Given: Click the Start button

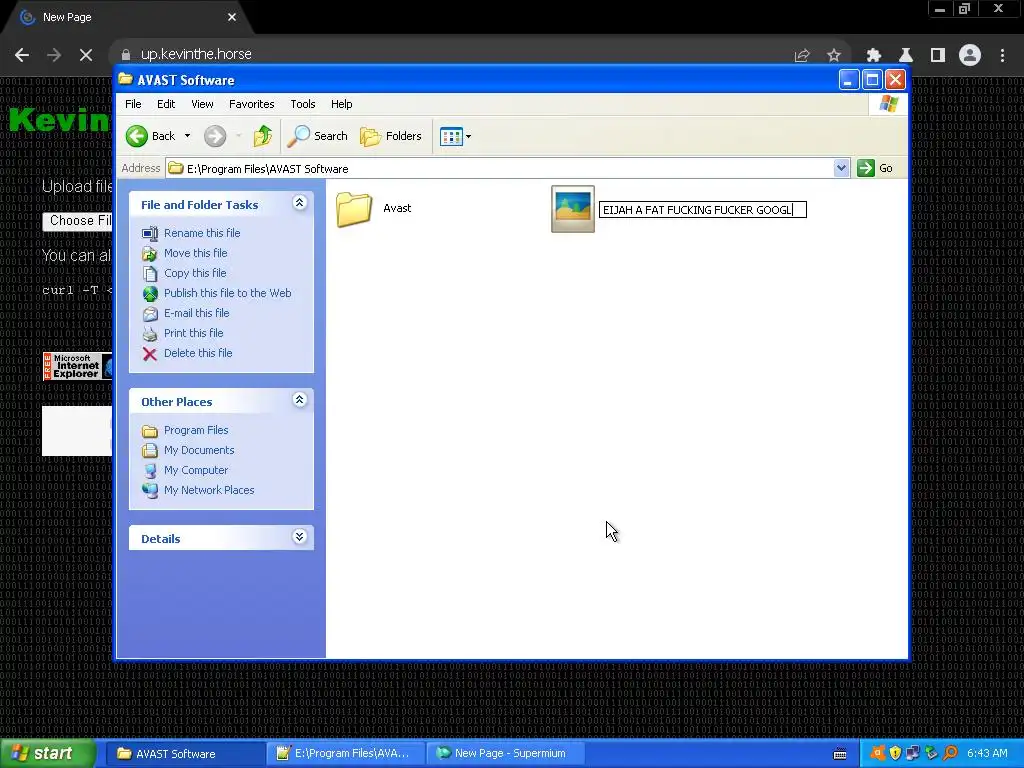Looking at the screenshot, I should 46,753.
